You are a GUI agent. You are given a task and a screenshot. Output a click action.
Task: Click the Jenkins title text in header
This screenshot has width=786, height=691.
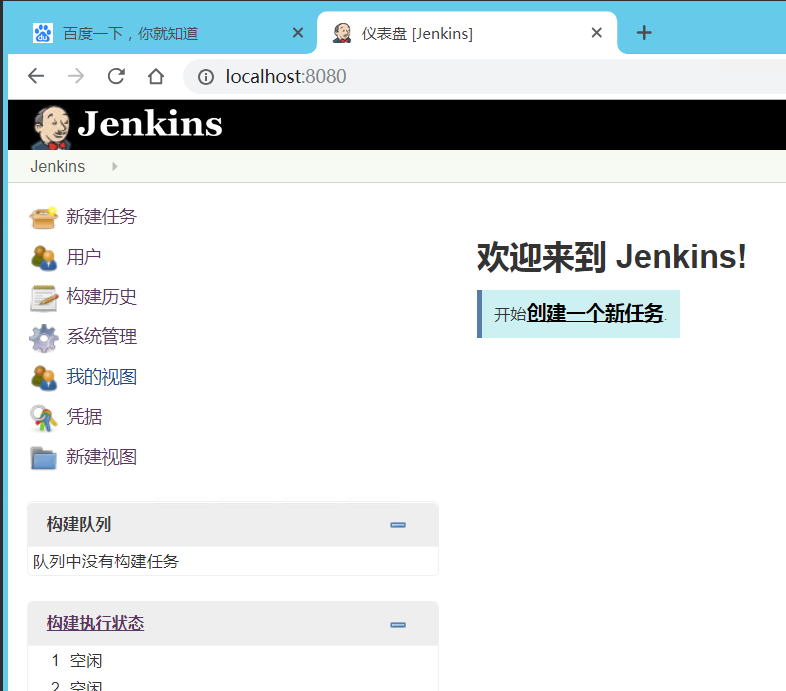[150, 123]
